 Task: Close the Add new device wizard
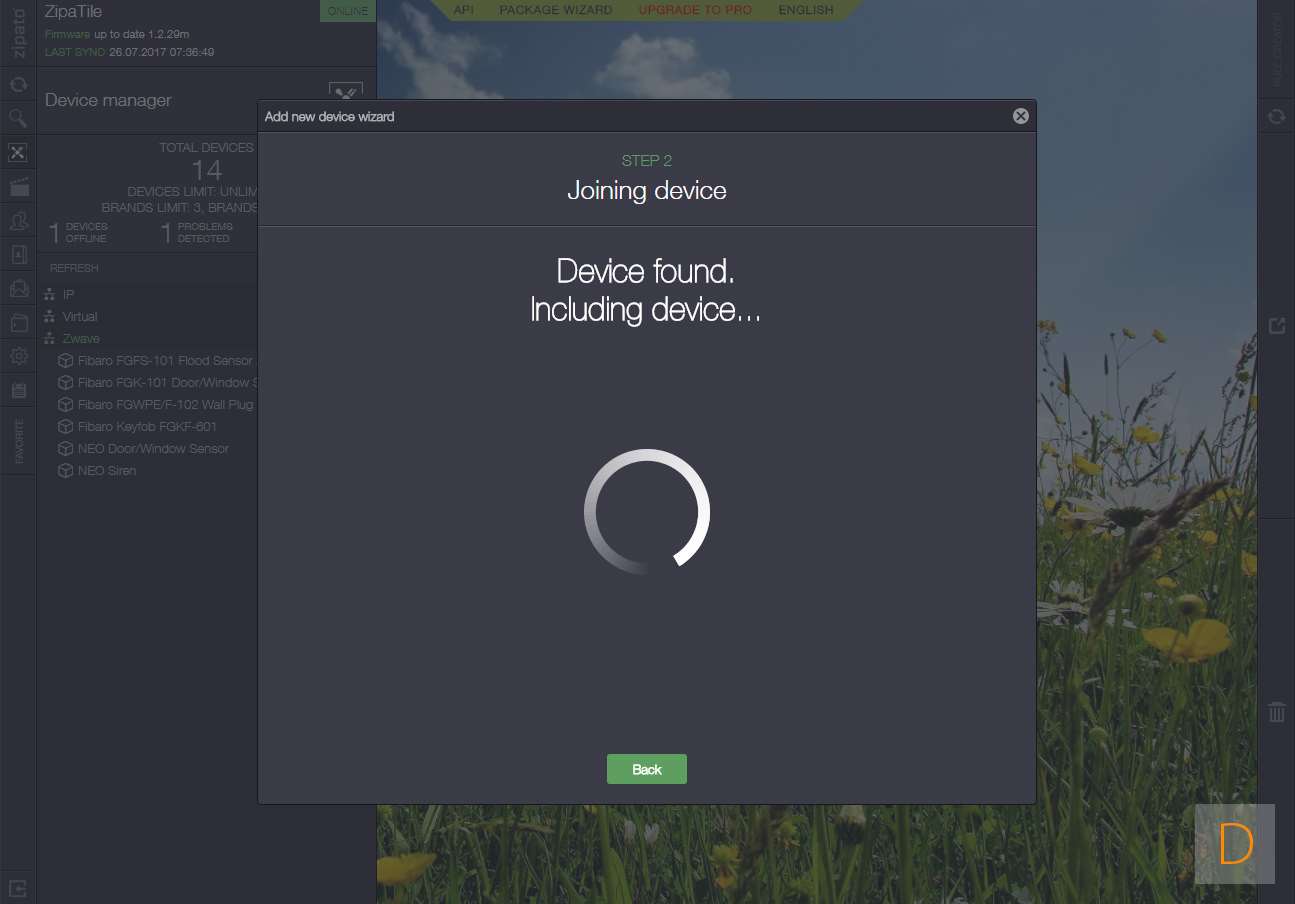1020,116
